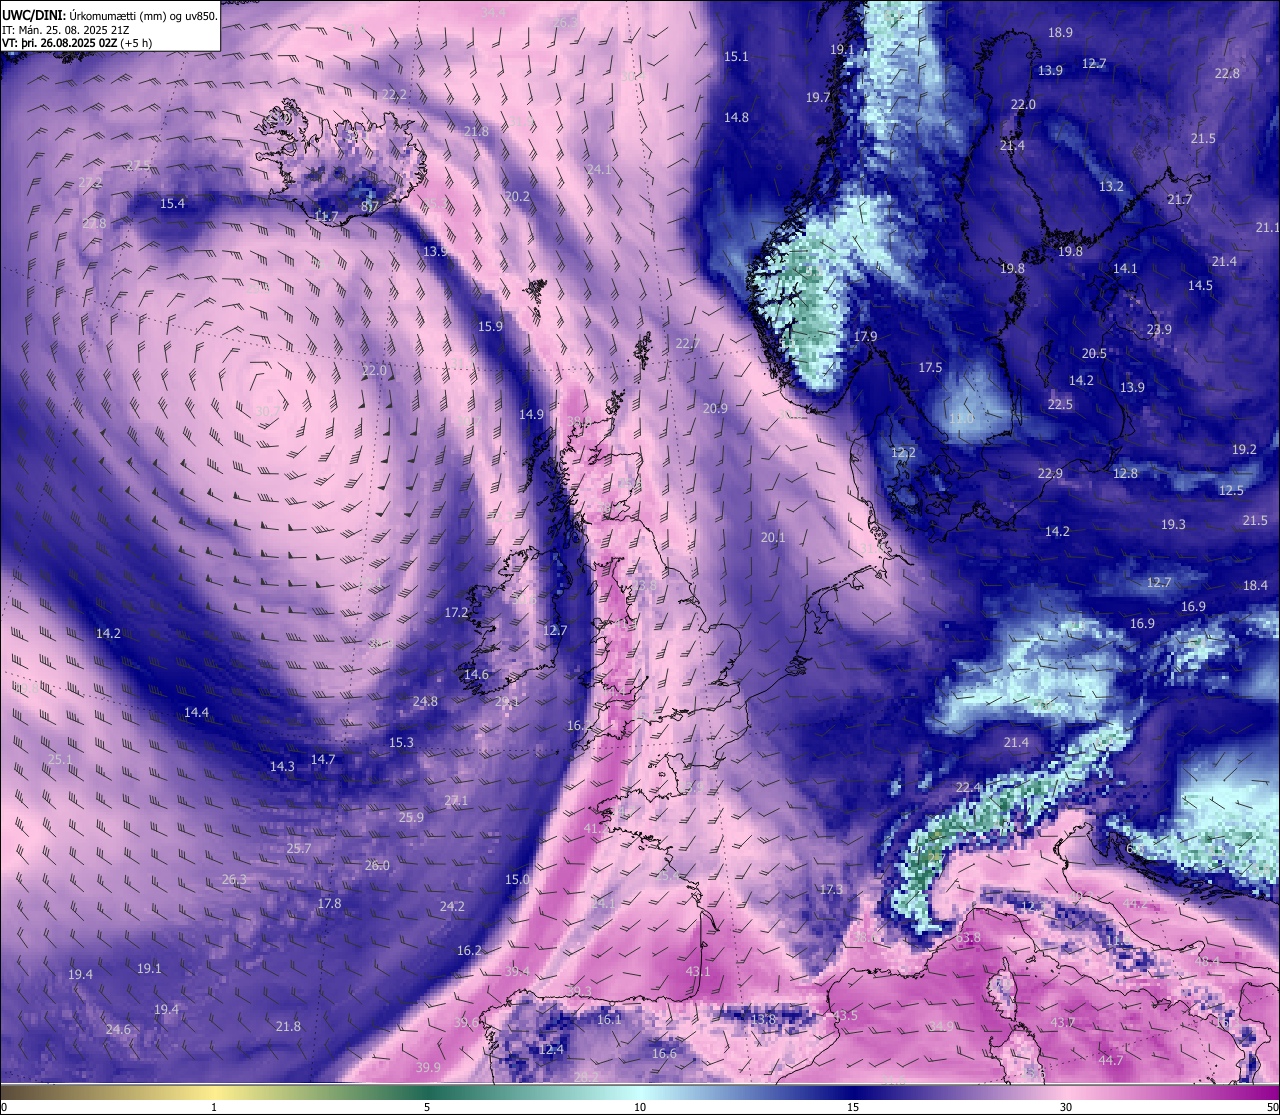This screenshot has width=1280, height=1115.
Task: Click the map value 18.9
Action: [x=1060, y=33]
